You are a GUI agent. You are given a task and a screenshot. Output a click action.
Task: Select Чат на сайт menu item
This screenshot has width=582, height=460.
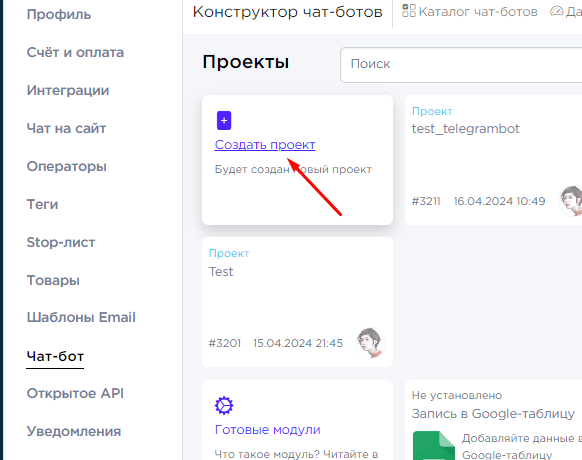[66, 128]
